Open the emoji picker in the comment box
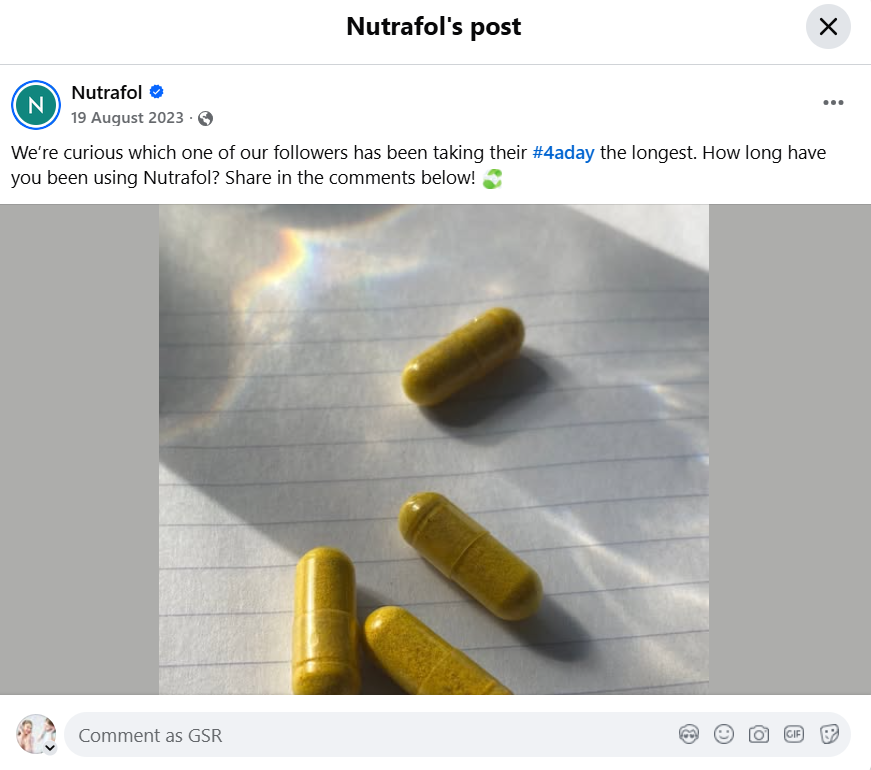 [723, 735]
